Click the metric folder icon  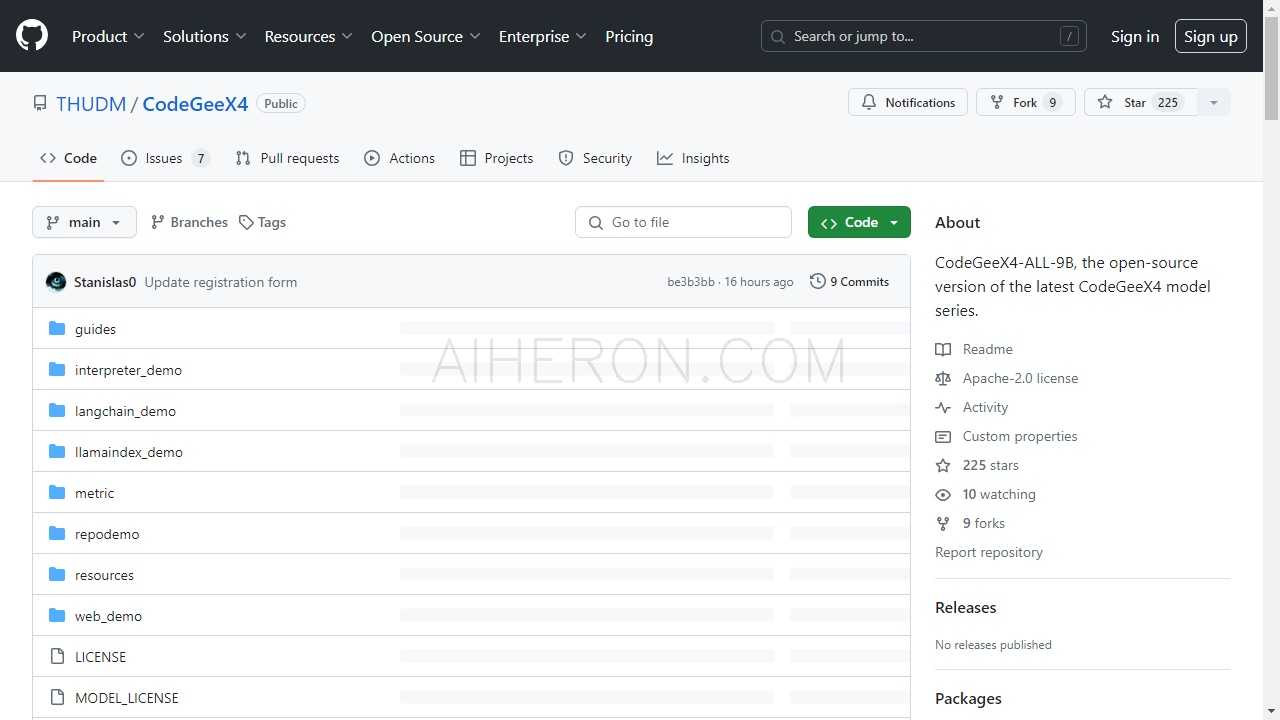point(57,493)
